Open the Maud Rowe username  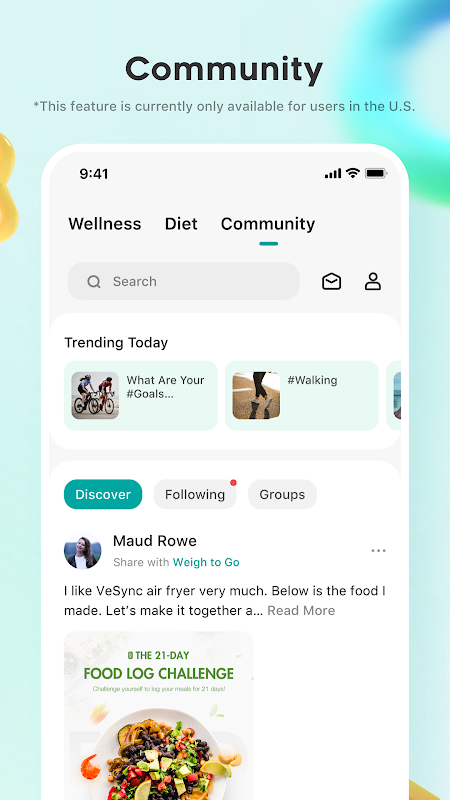pyautogui.click(x=155, y=541)
